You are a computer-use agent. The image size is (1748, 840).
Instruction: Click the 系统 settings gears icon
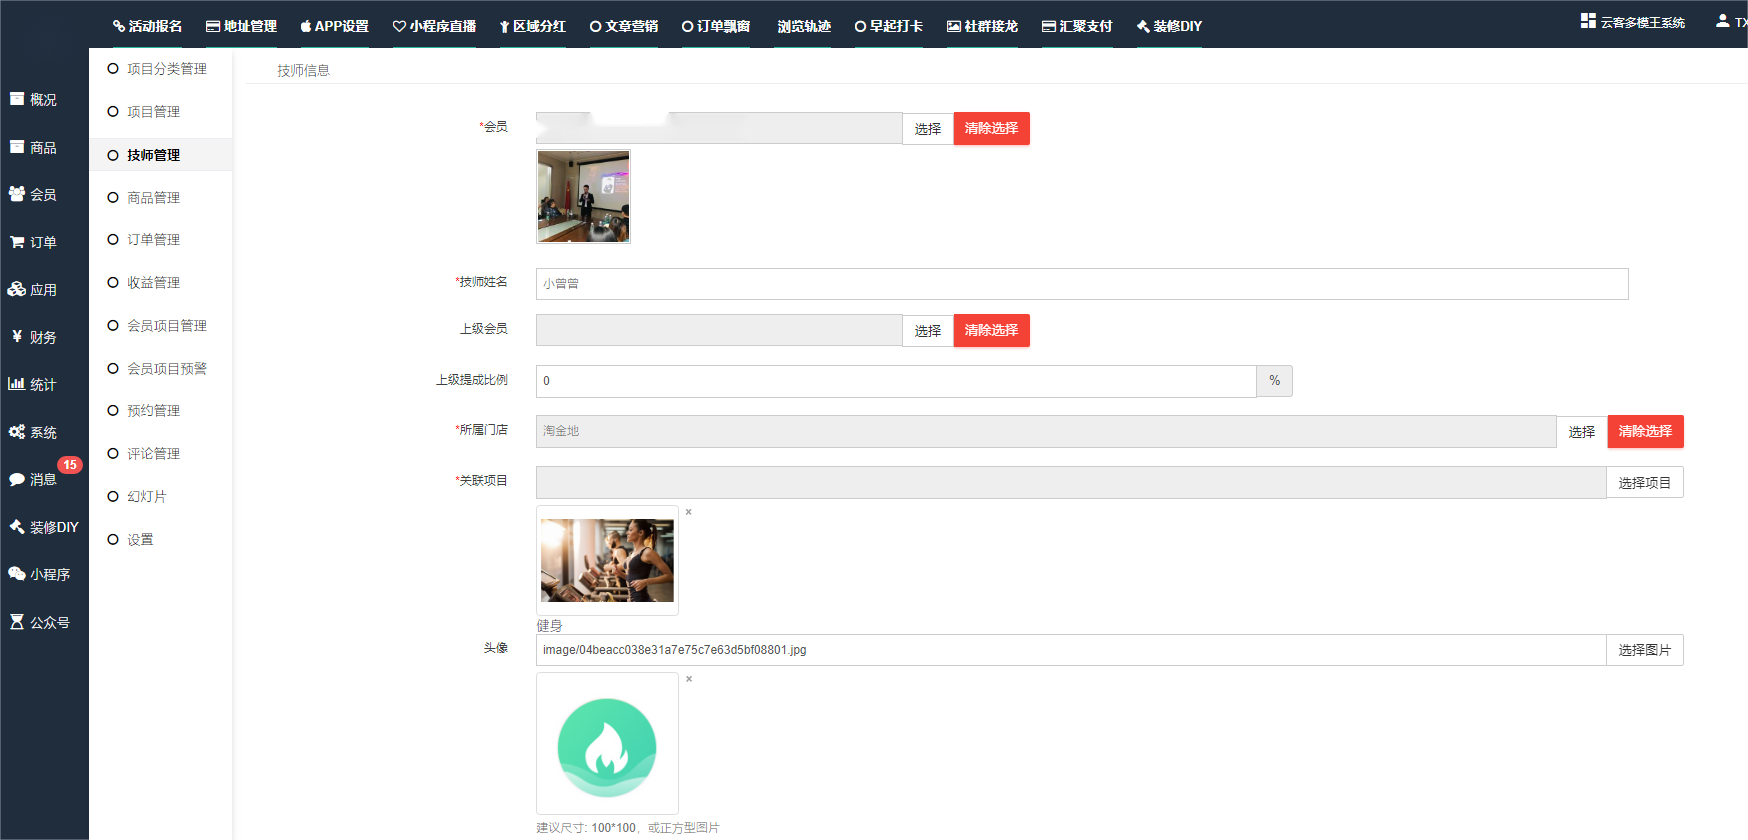[17, 432]
